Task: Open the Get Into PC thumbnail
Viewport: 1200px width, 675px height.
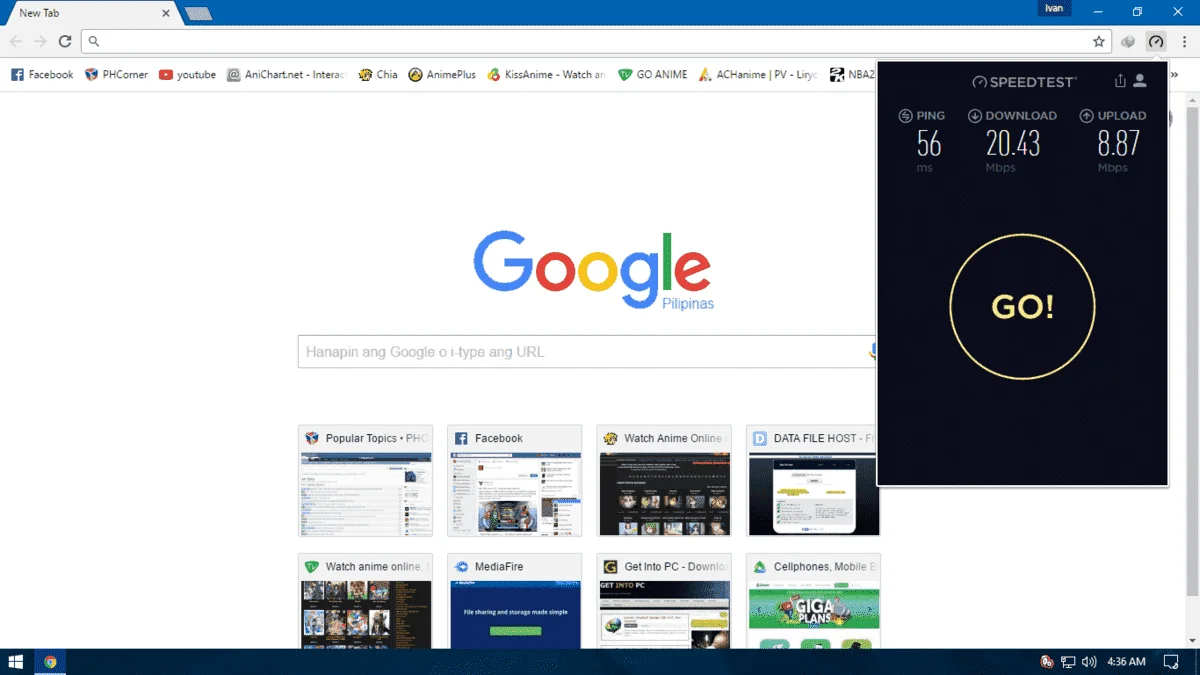Action: [x=664, y=601]
